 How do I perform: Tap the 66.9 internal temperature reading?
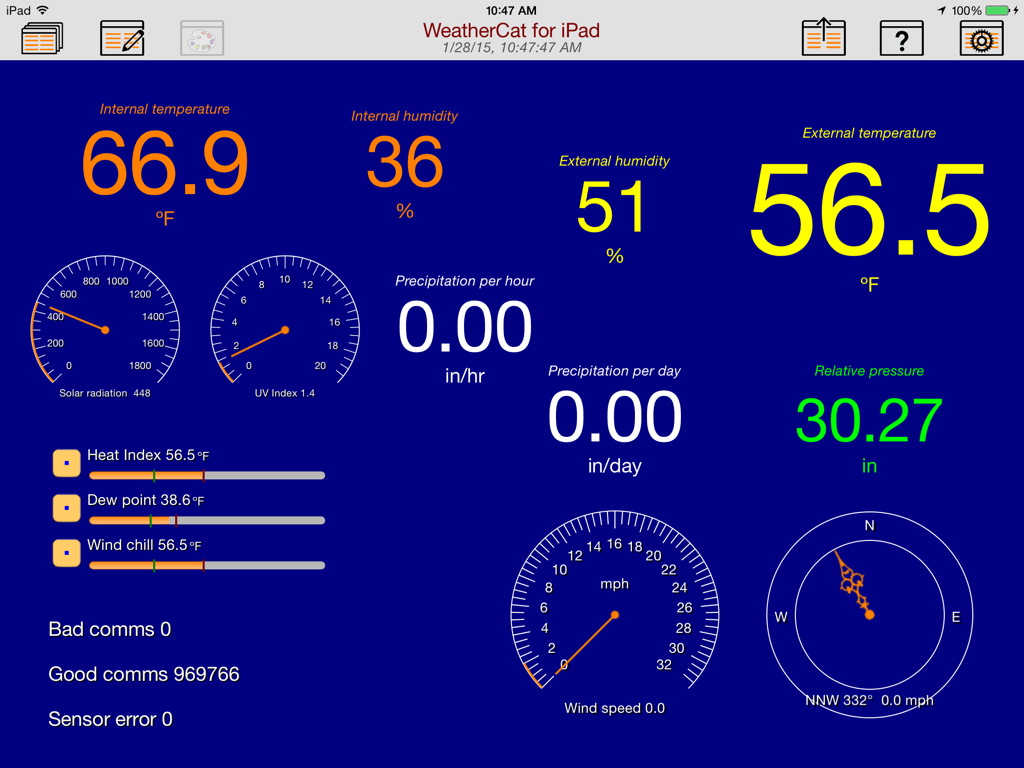click(165, 163)
